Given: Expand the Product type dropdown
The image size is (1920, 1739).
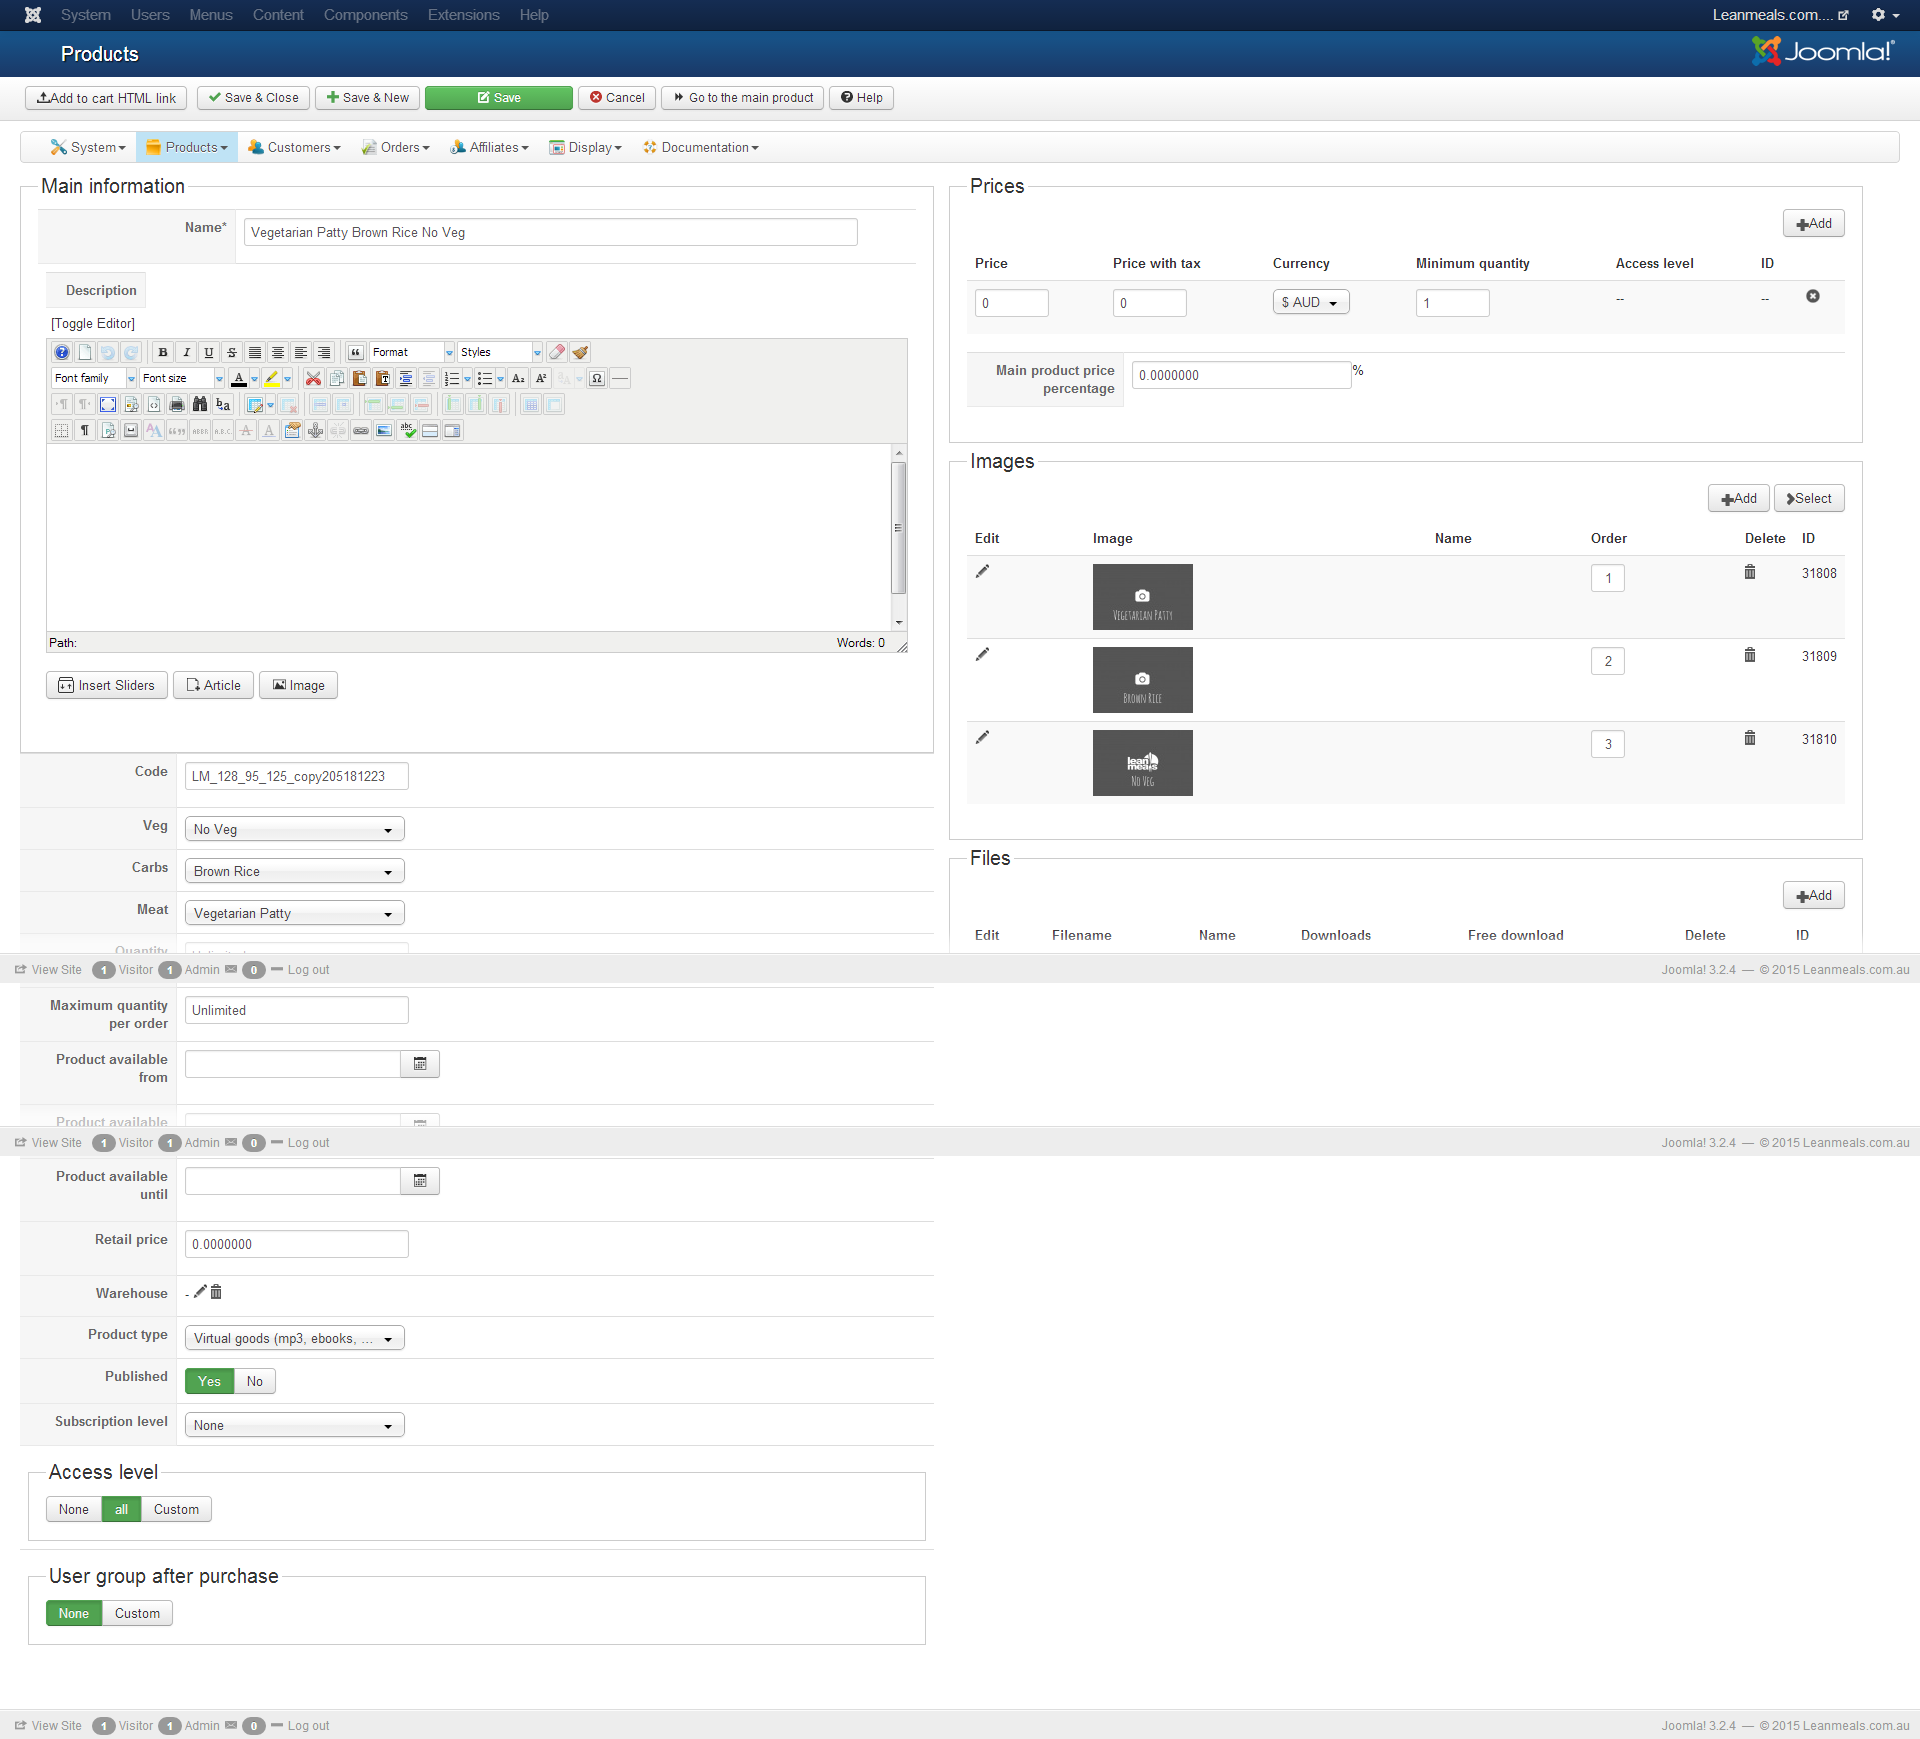Looking at the screenshot, I should [294, 1338].
